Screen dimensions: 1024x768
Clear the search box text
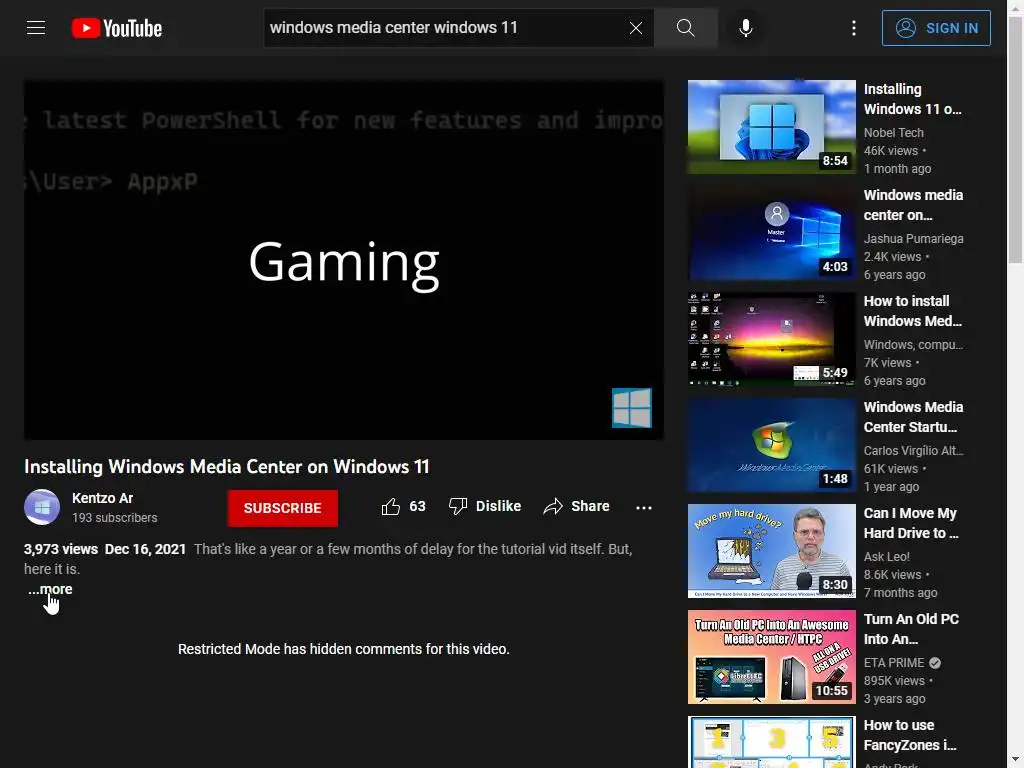(635, 28)
